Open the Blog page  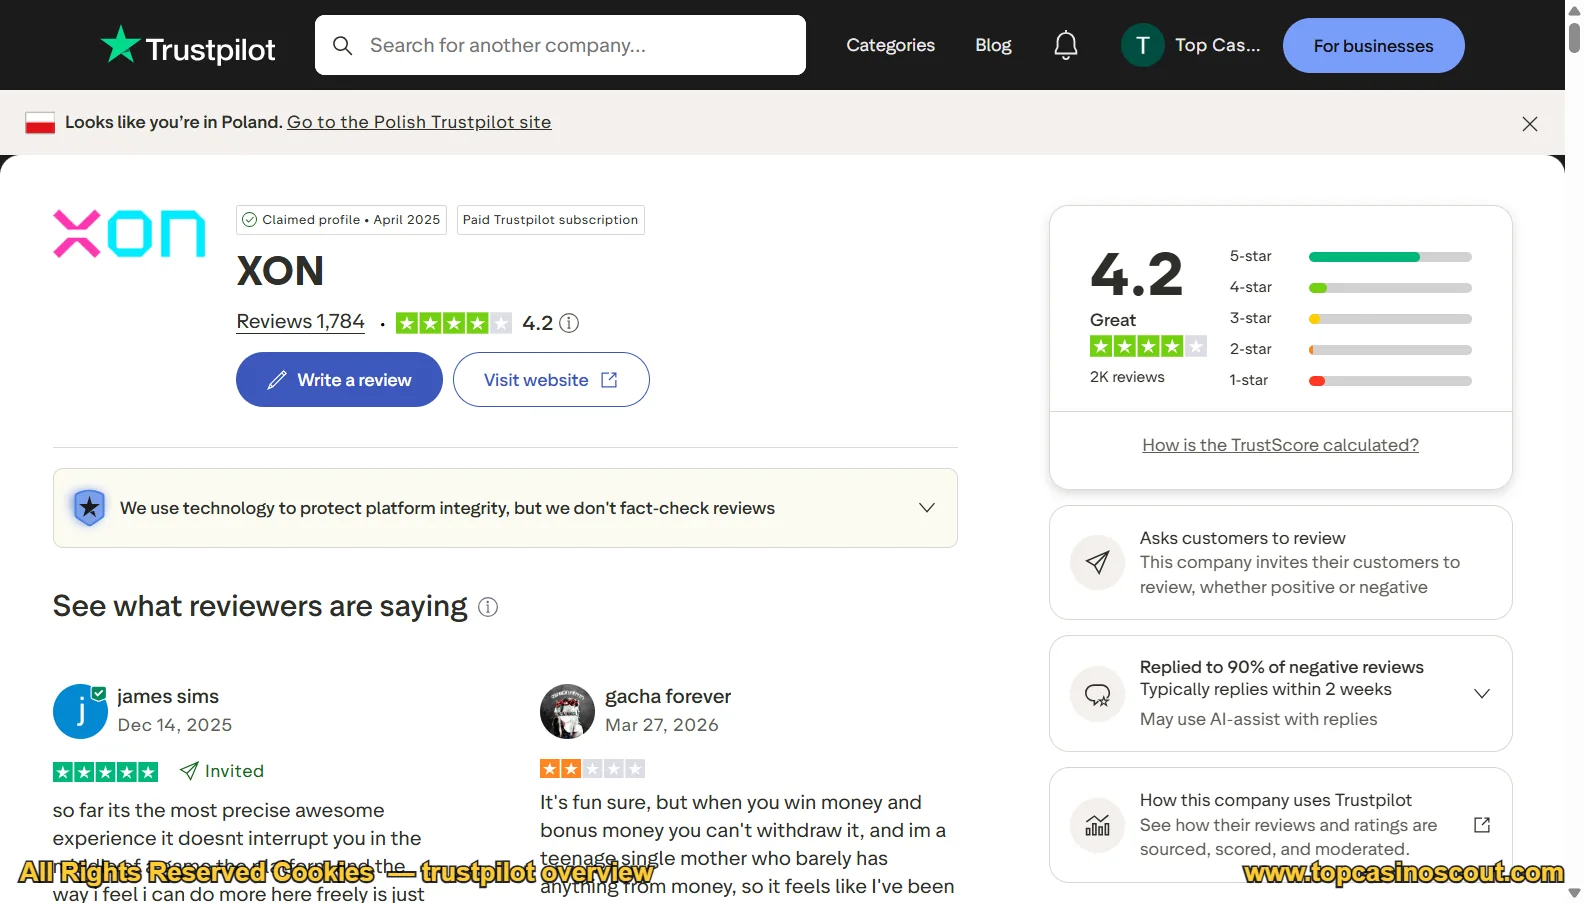993,45
